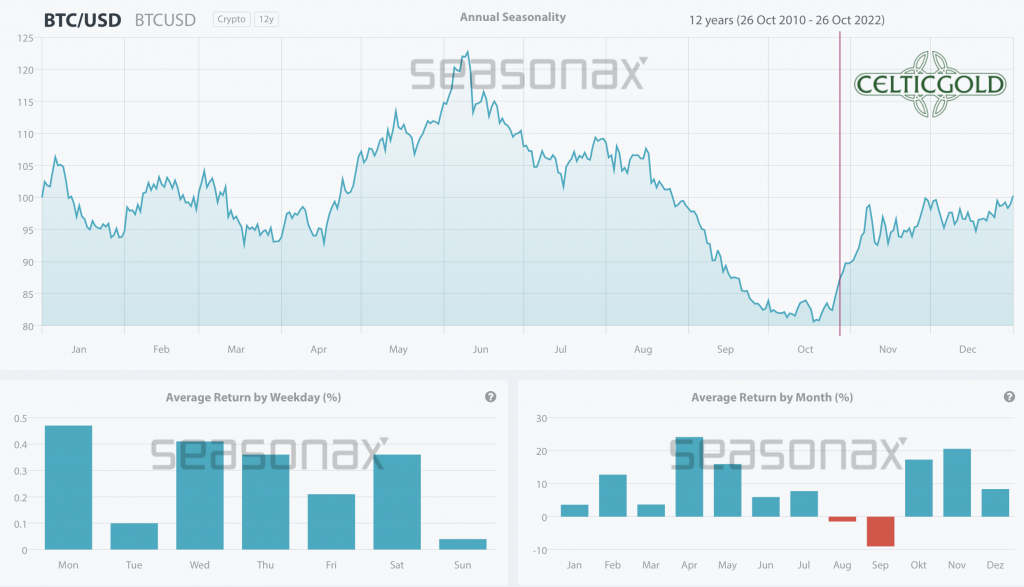The image size is (1024, 587).
Task: Click the Mon bar in the weekday chart
Action: [68, 488]
